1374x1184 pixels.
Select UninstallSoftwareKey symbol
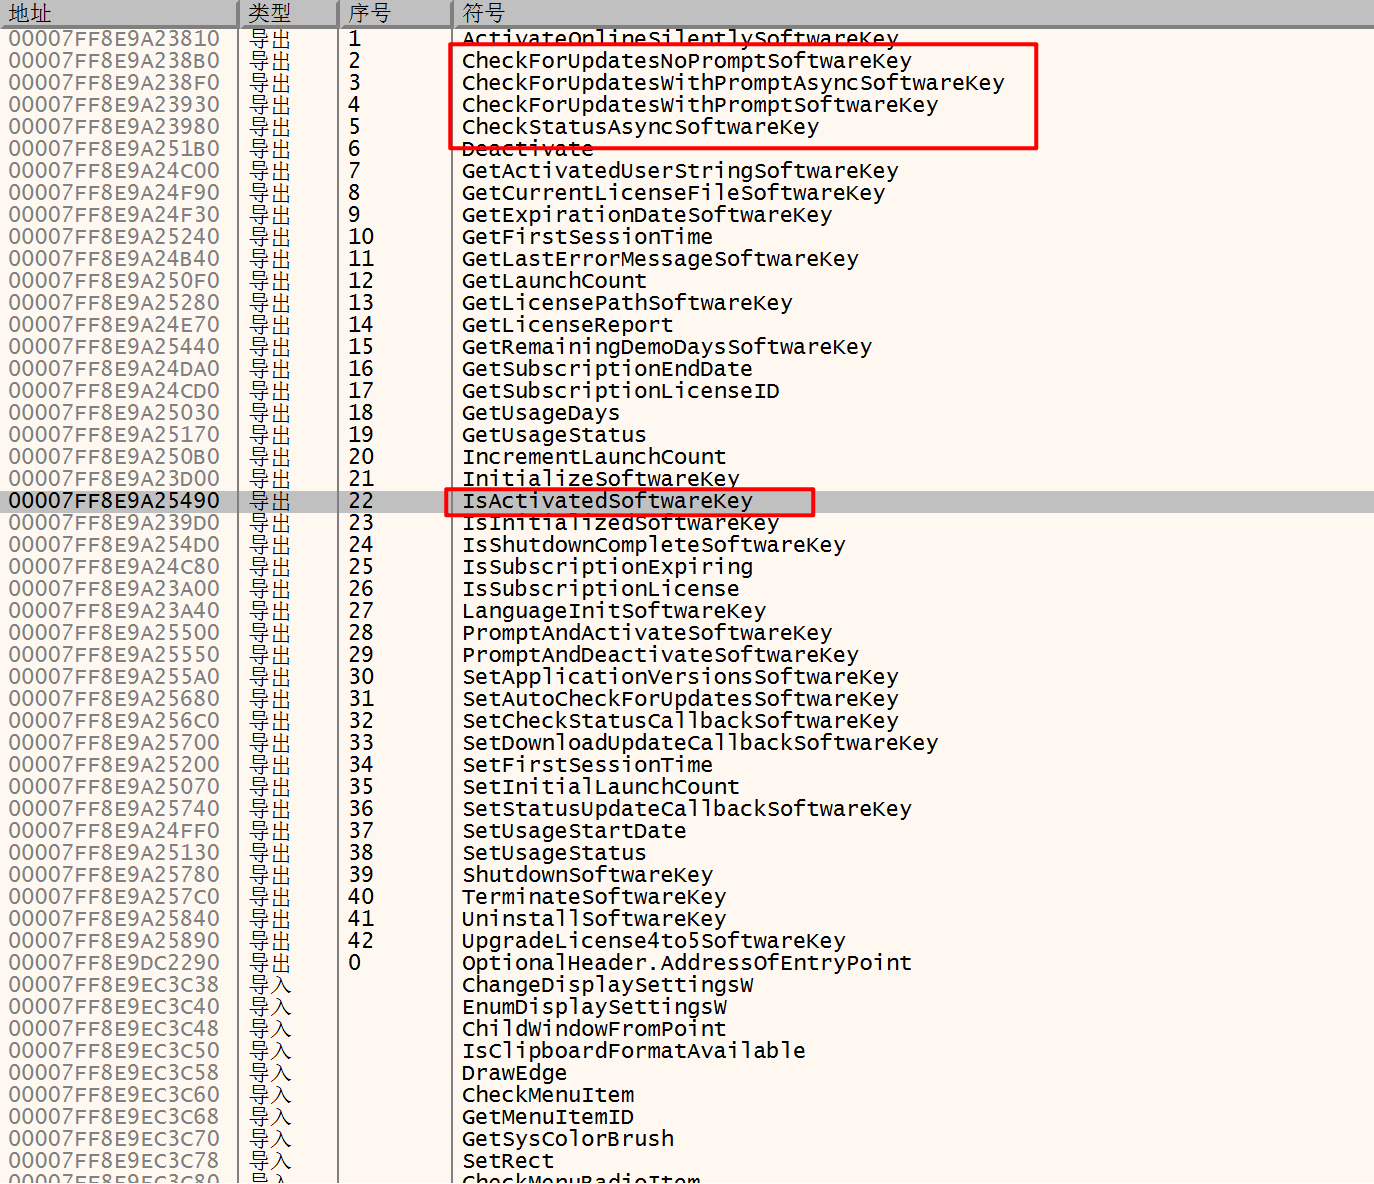tap(594, 919)
